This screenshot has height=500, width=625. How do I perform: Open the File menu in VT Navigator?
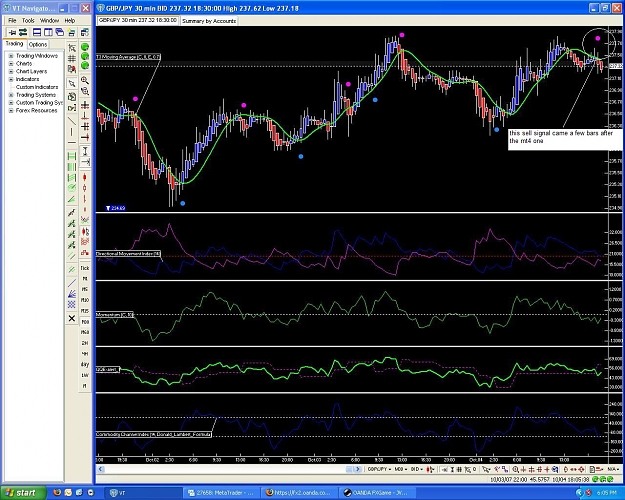click(12, 20)
